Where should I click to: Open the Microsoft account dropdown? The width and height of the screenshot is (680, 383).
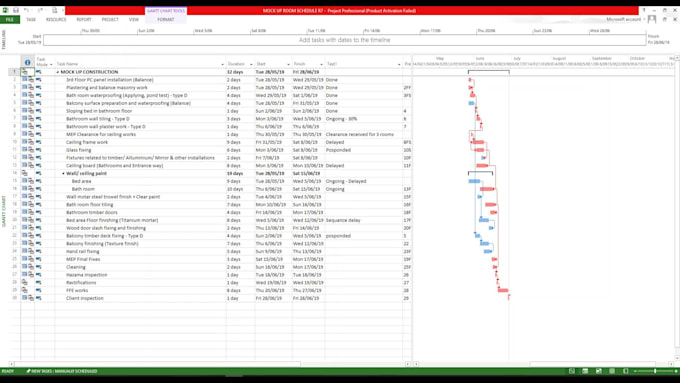[x=644, y=20]
